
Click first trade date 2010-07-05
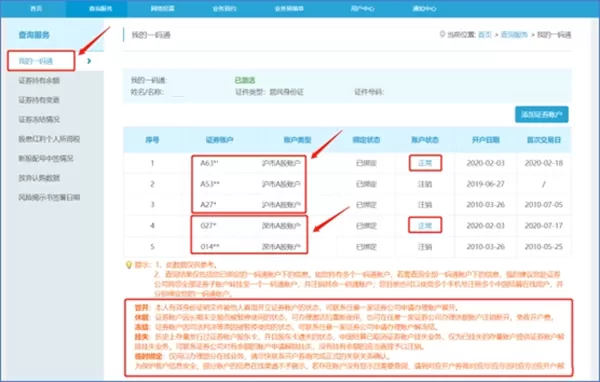pos(544,205)
